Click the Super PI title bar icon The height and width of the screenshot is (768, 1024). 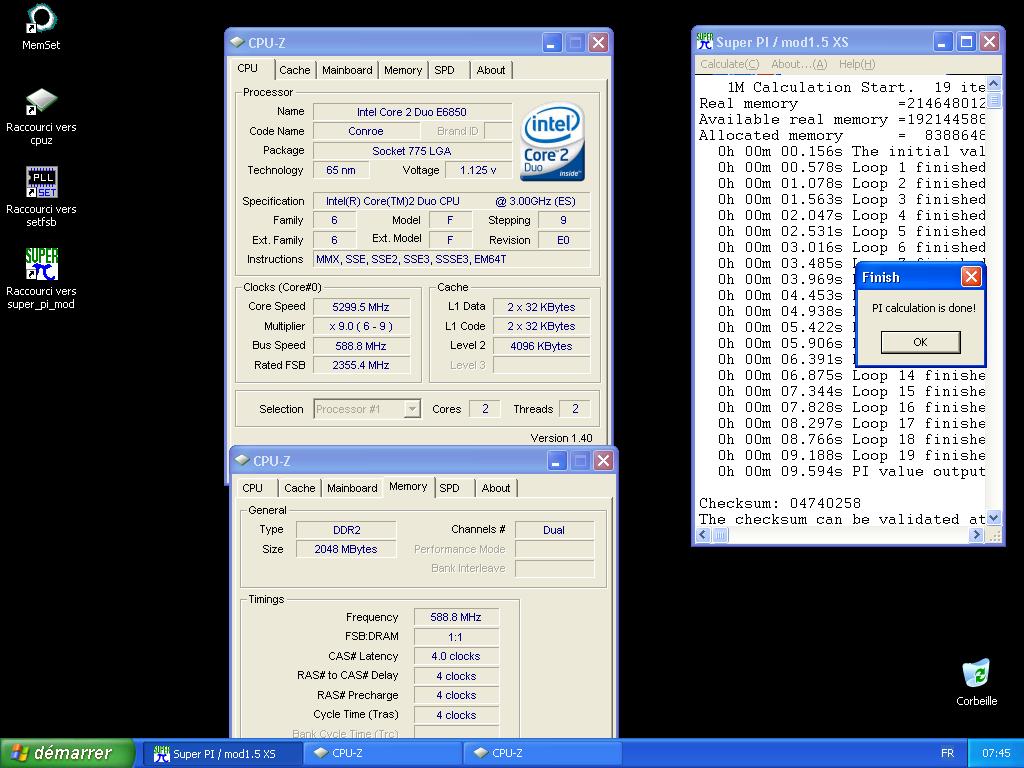tap(705, 42)
